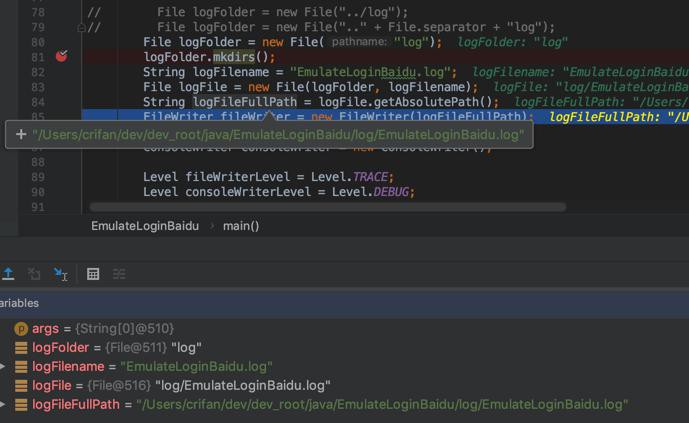Select the logFolder variable row
The width and height of the screenshot is (689, 423).
[x=344, y=347]
